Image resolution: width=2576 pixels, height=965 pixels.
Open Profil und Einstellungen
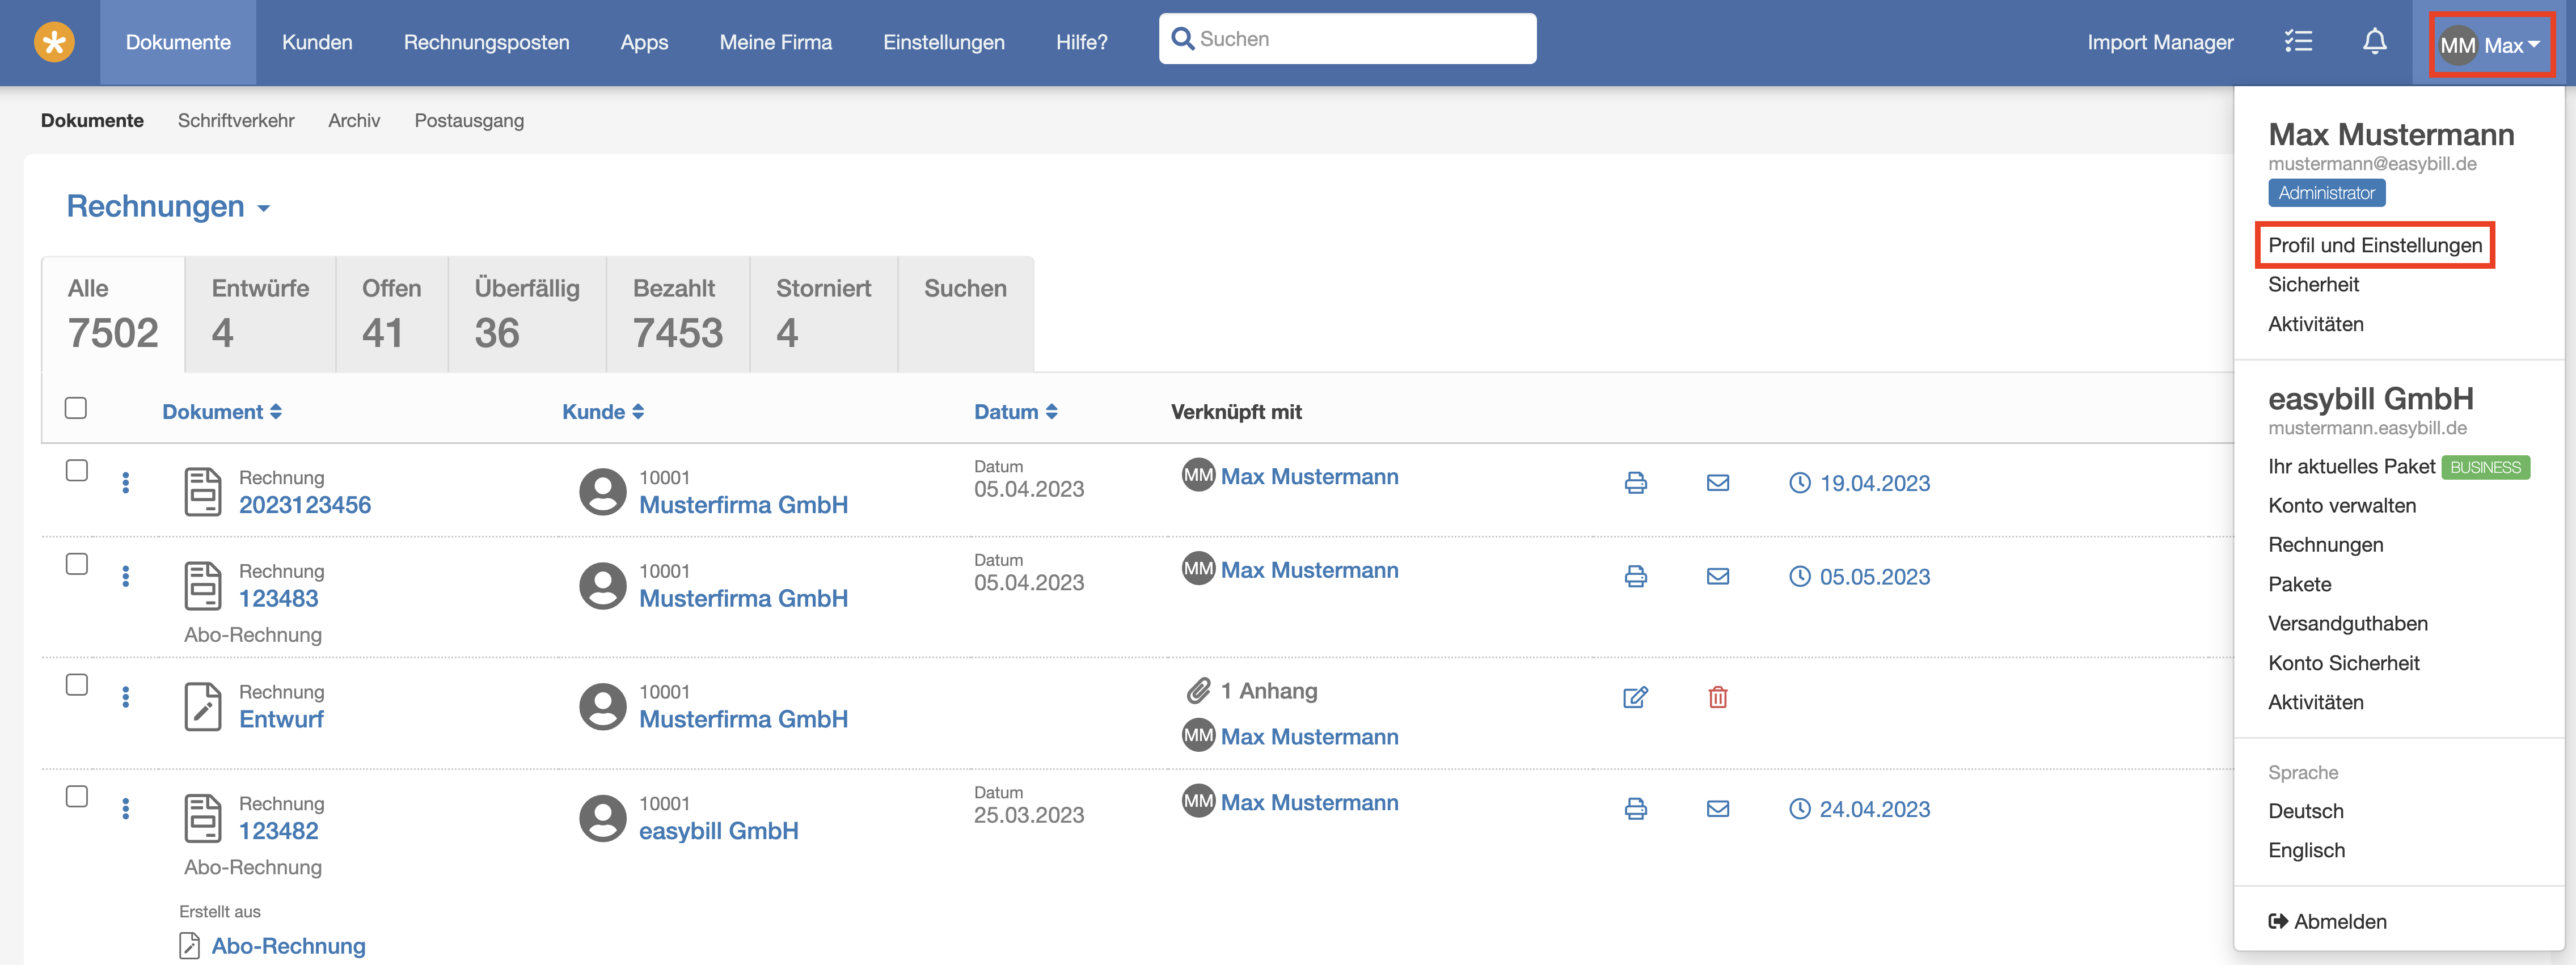point(2374,245)
